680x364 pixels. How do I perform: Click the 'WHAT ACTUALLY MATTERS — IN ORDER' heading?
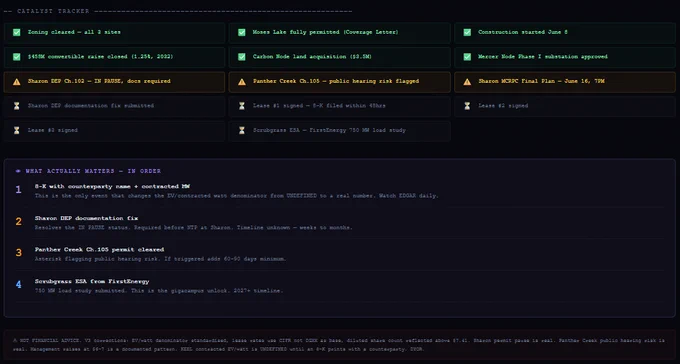point(93,171)
